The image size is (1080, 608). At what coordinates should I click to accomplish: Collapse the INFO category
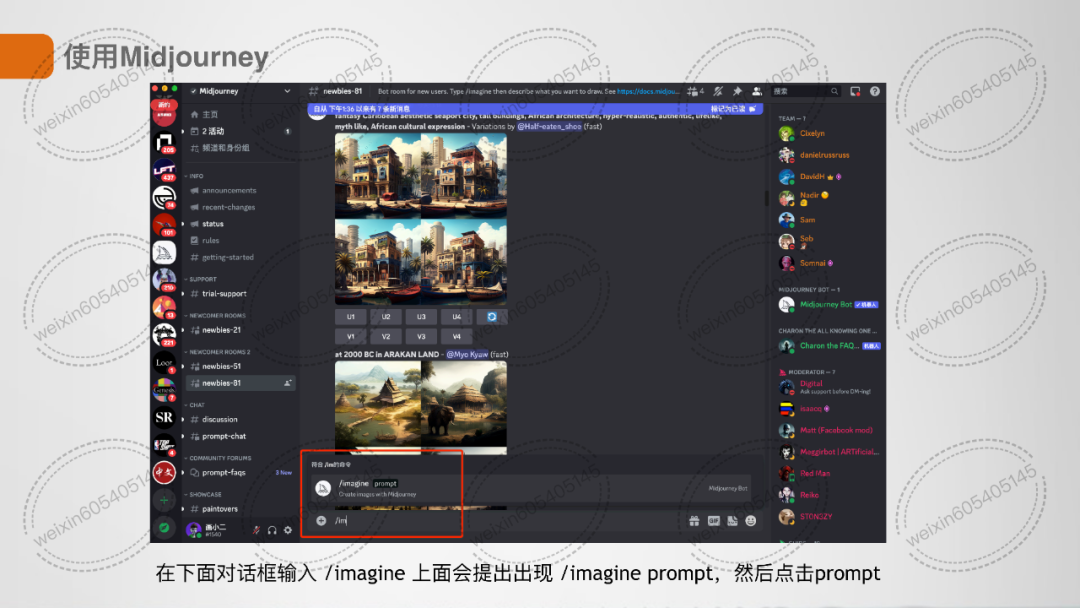tap(196, 176)
